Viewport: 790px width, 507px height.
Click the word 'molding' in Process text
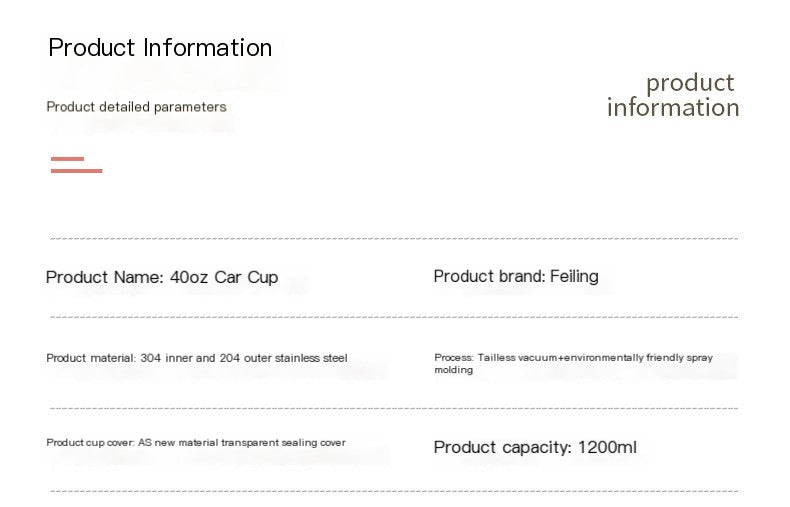[453, 370]
